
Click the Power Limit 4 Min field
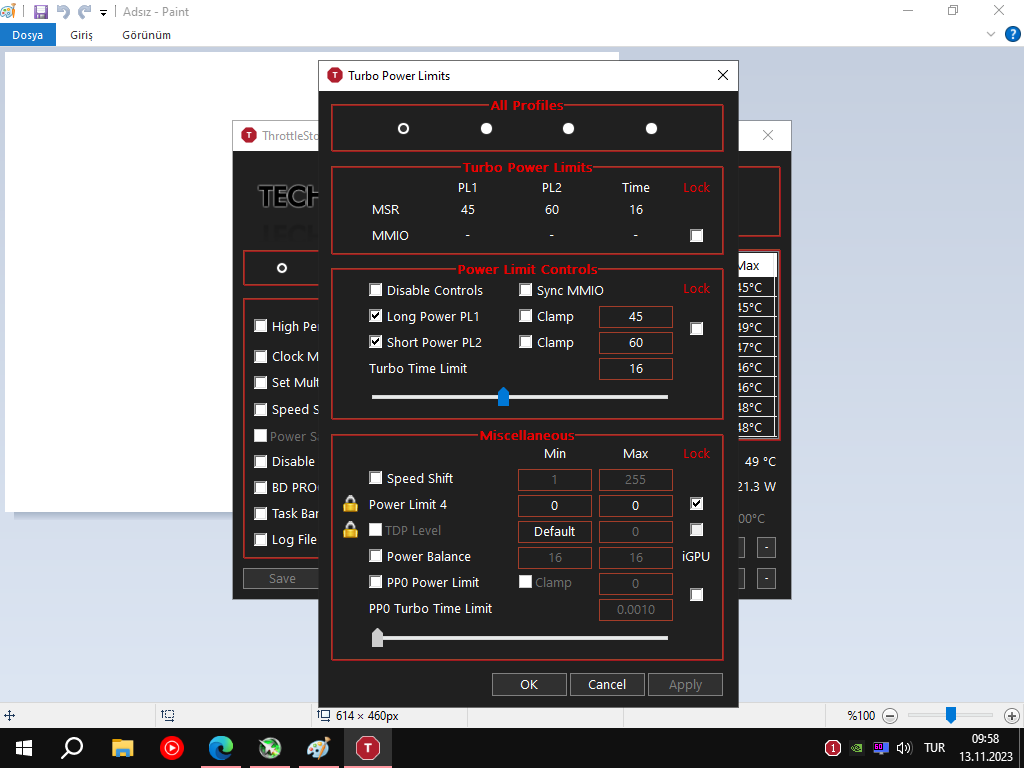coord(555,505)
